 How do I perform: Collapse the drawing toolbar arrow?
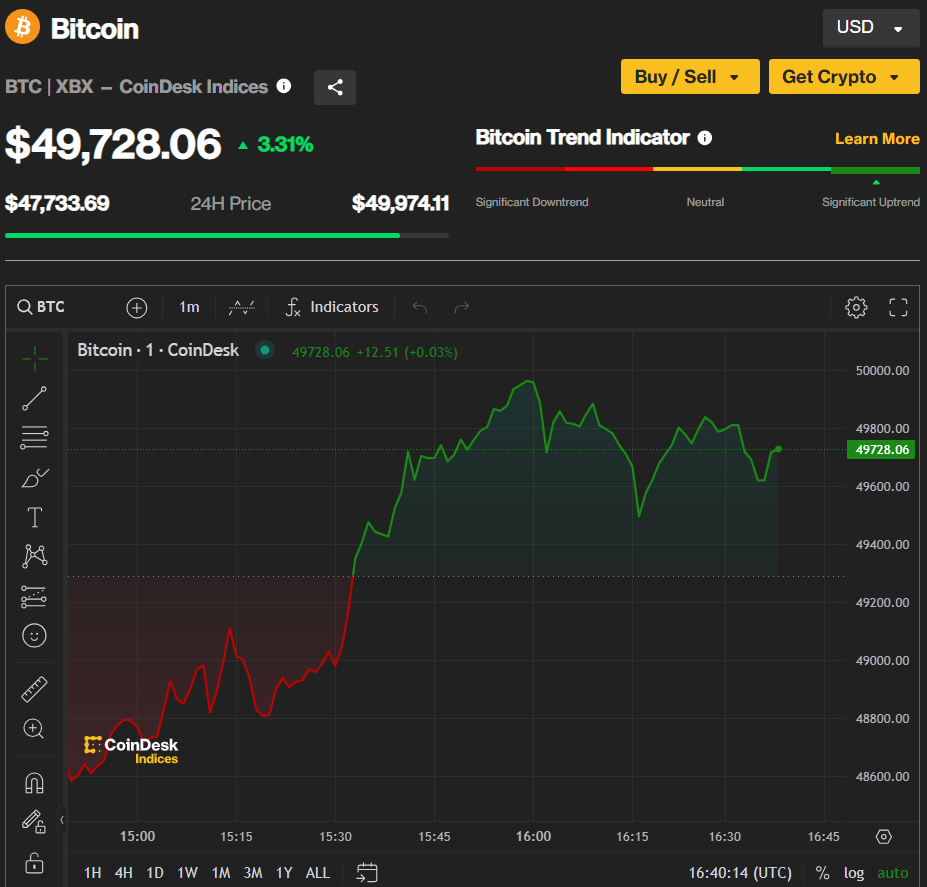pos(61,820)
